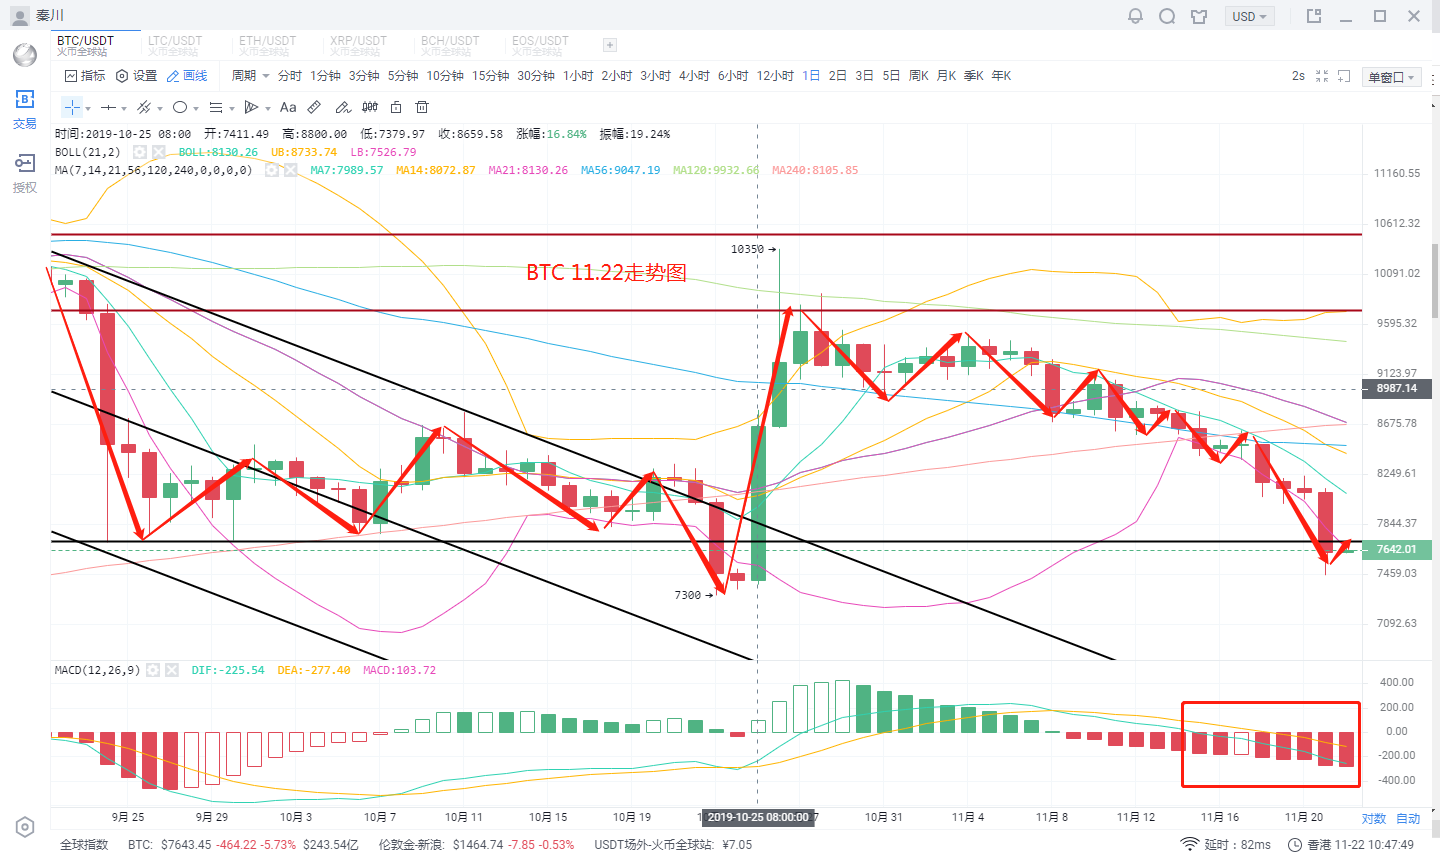Screen dimensions: 1440x859
Task: Open the search magnifier icon
Action: pos(1167,16)
